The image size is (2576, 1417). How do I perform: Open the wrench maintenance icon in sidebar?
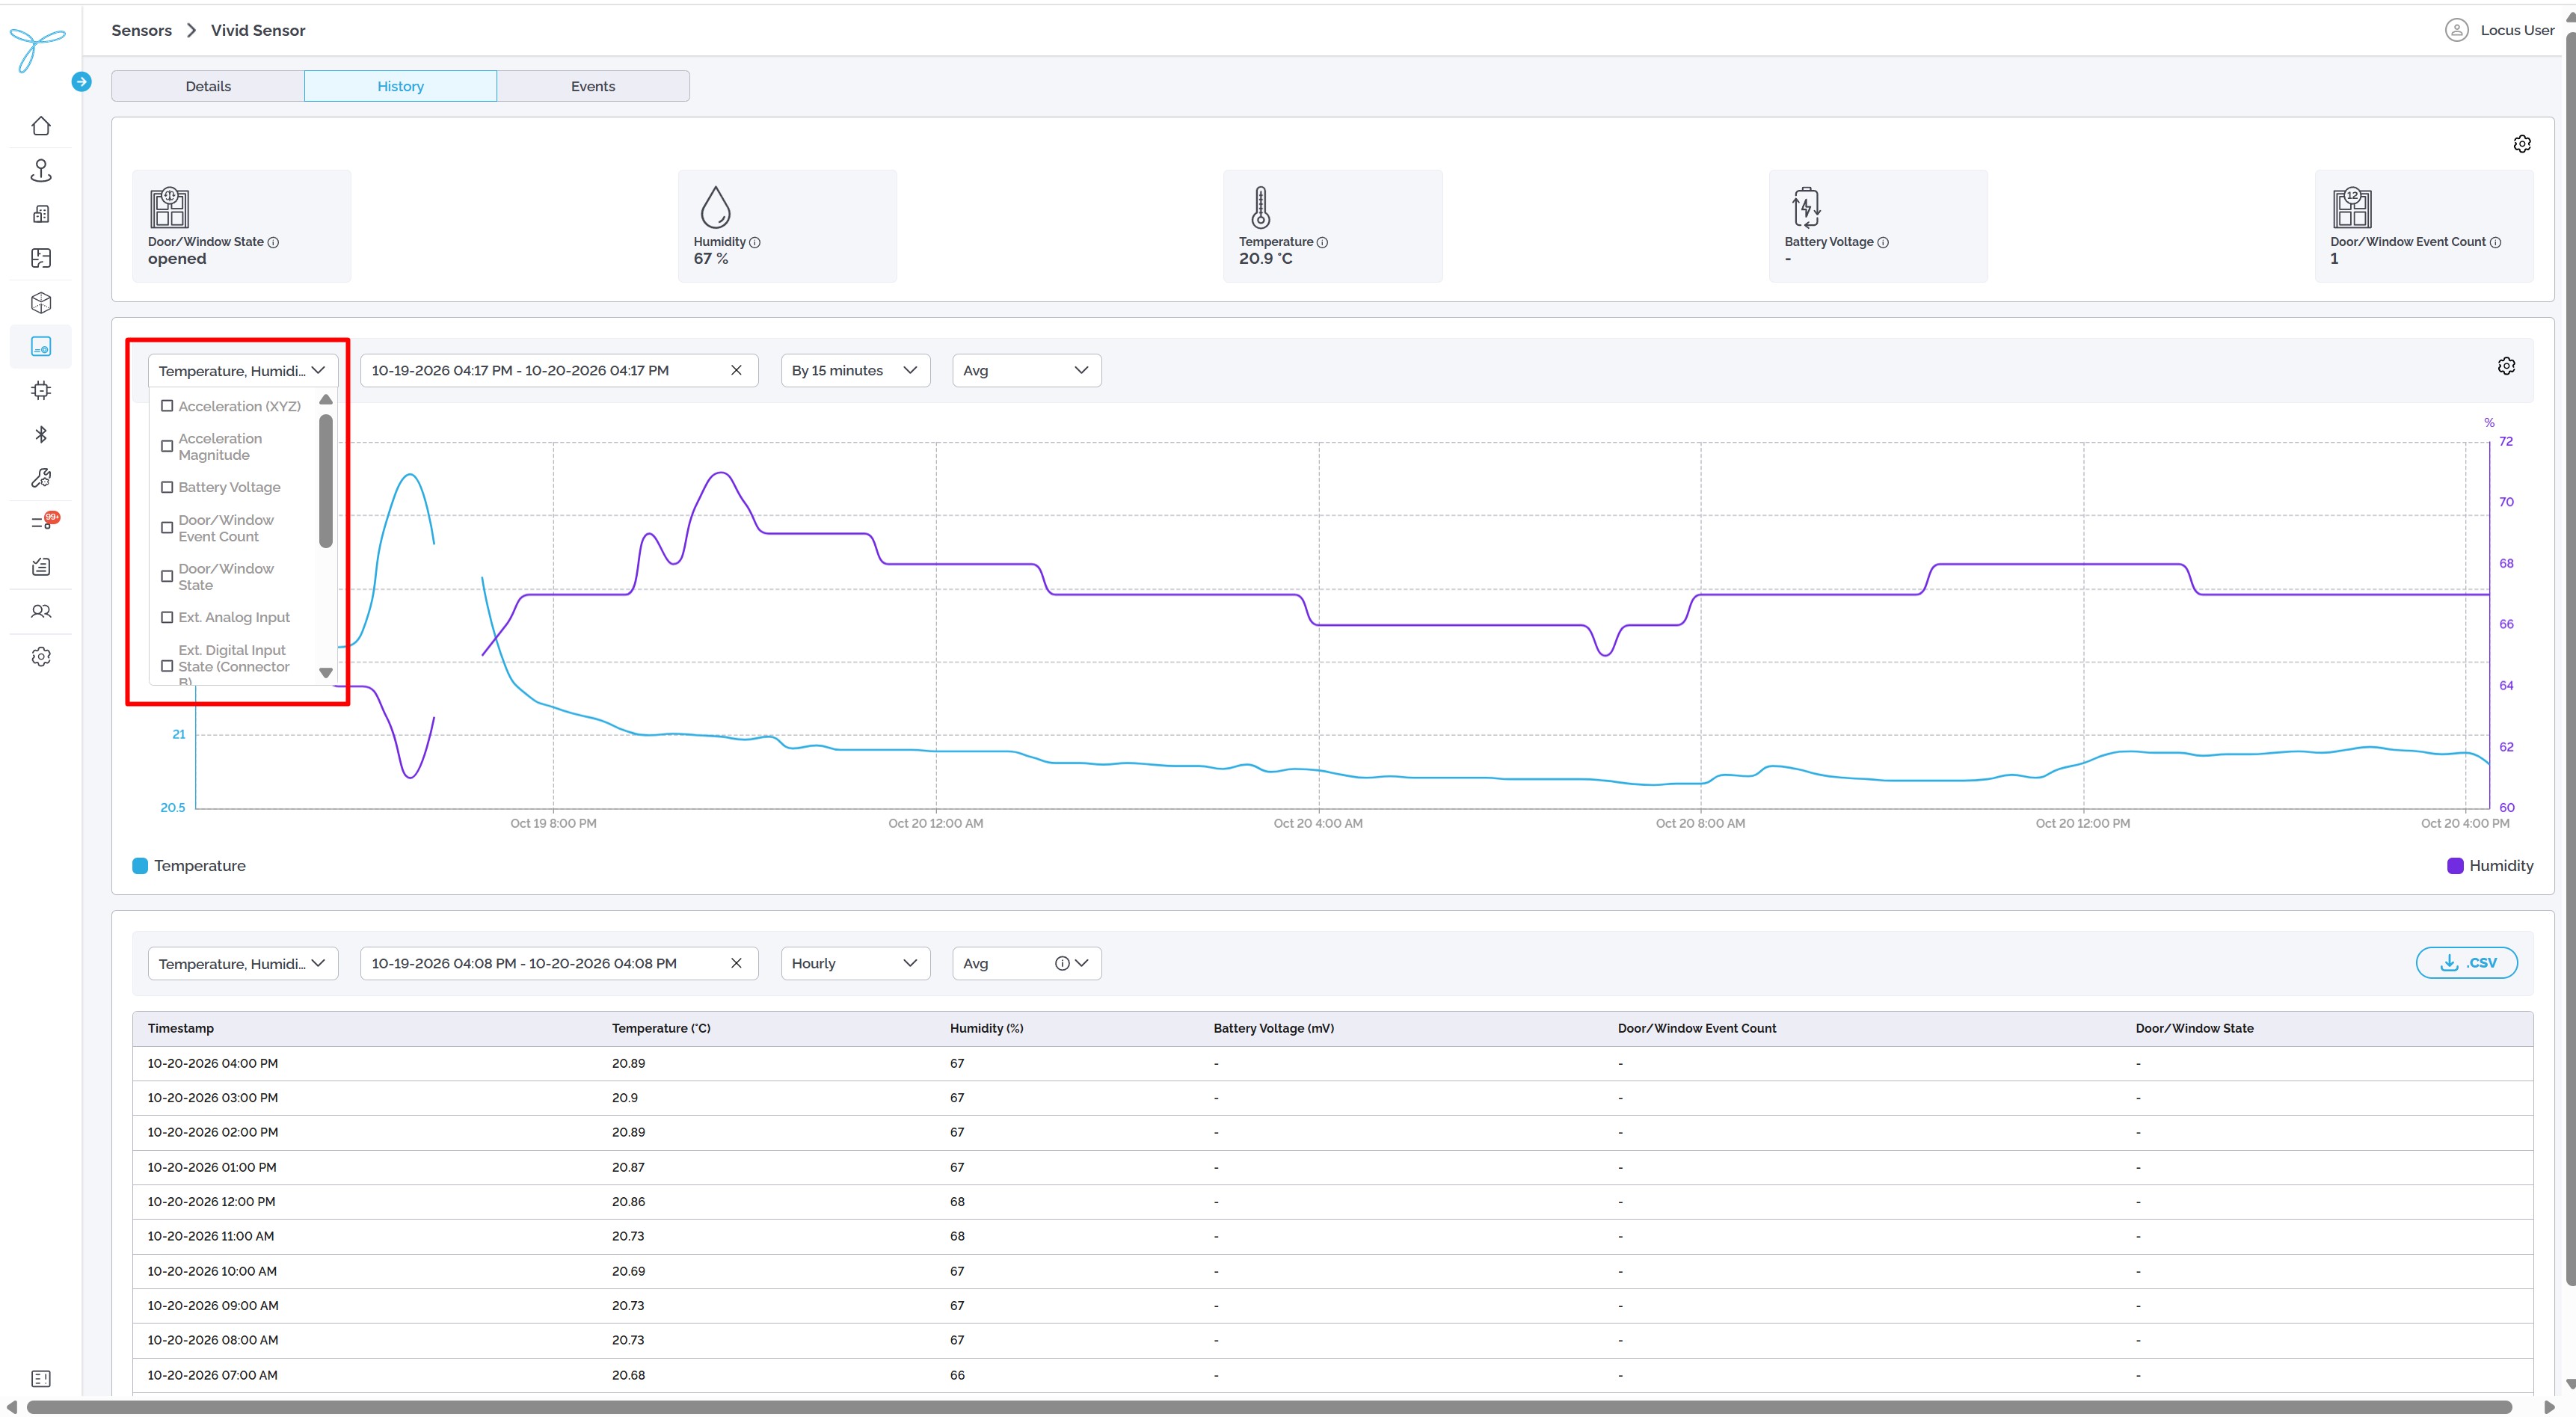(41, 478)
